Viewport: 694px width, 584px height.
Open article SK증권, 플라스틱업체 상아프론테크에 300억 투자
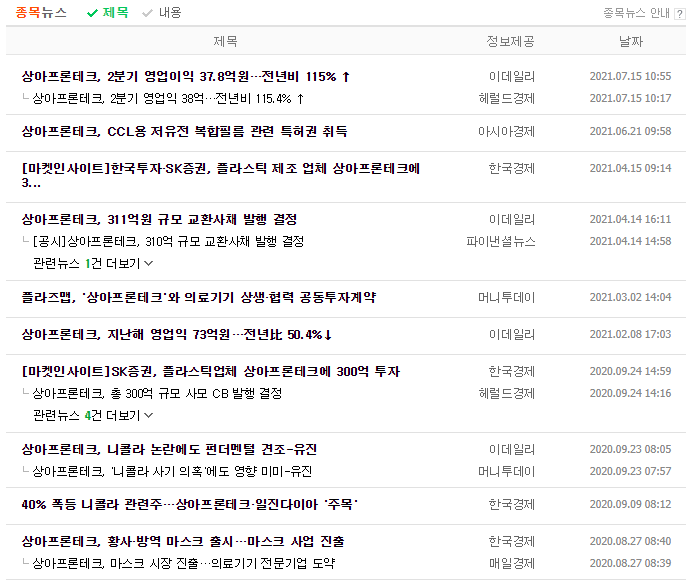(x=211, y=371)
